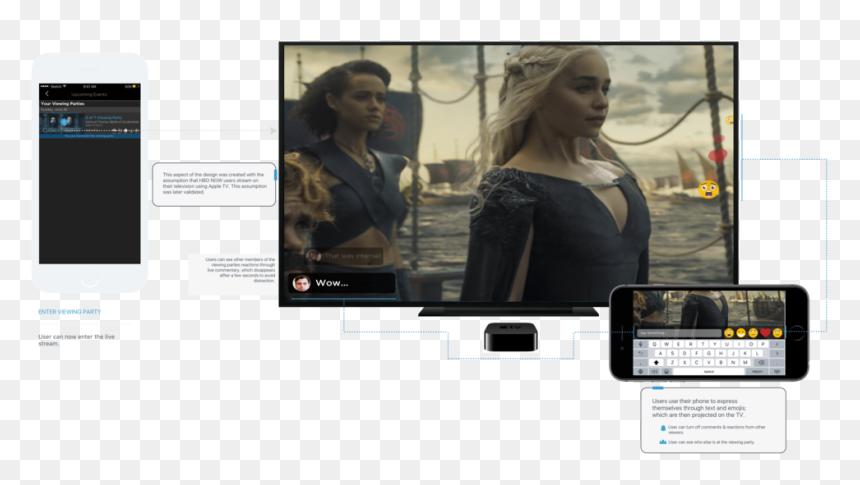
Task: Tap the microphone dictation key
Action: [x=641, y=344]
